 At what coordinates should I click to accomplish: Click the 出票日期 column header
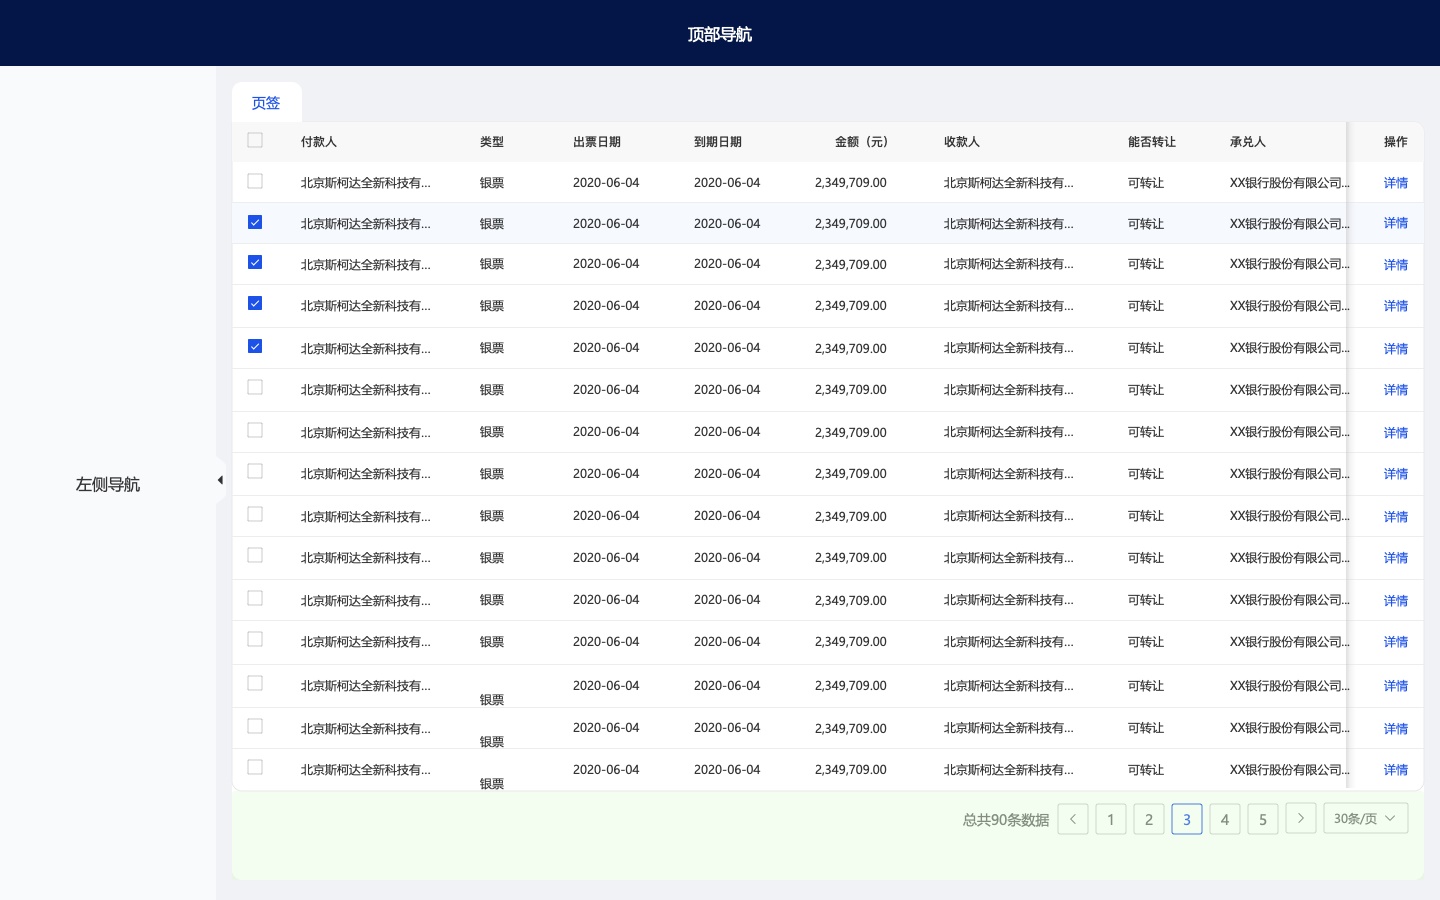597,142
